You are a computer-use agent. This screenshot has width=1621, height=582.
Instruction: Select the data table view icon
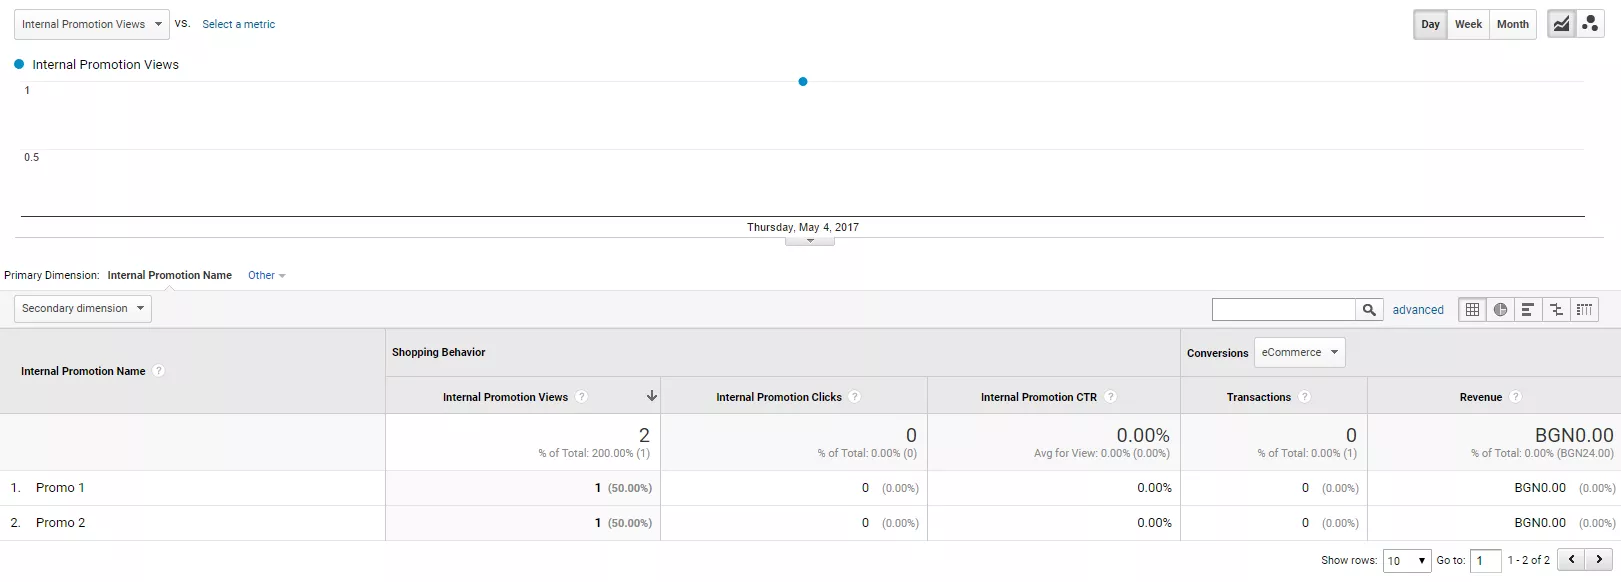coord(1472,310)
